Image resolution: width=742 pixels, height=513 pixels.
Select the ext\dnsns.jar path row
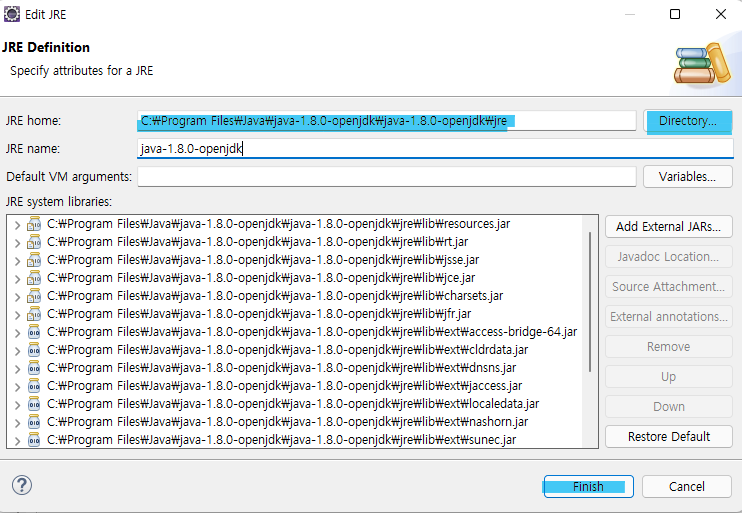282,368
